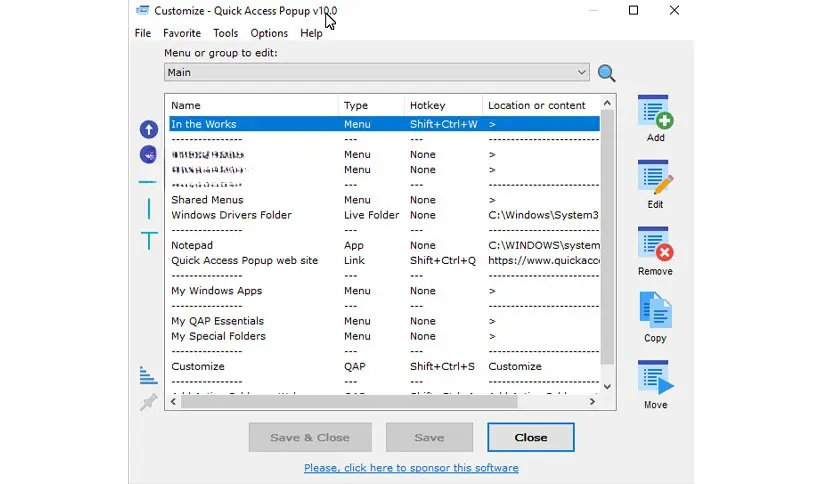Select the 'My Windows Apps' row
Viewport: 836px width, 484px height.
[384, 291]
